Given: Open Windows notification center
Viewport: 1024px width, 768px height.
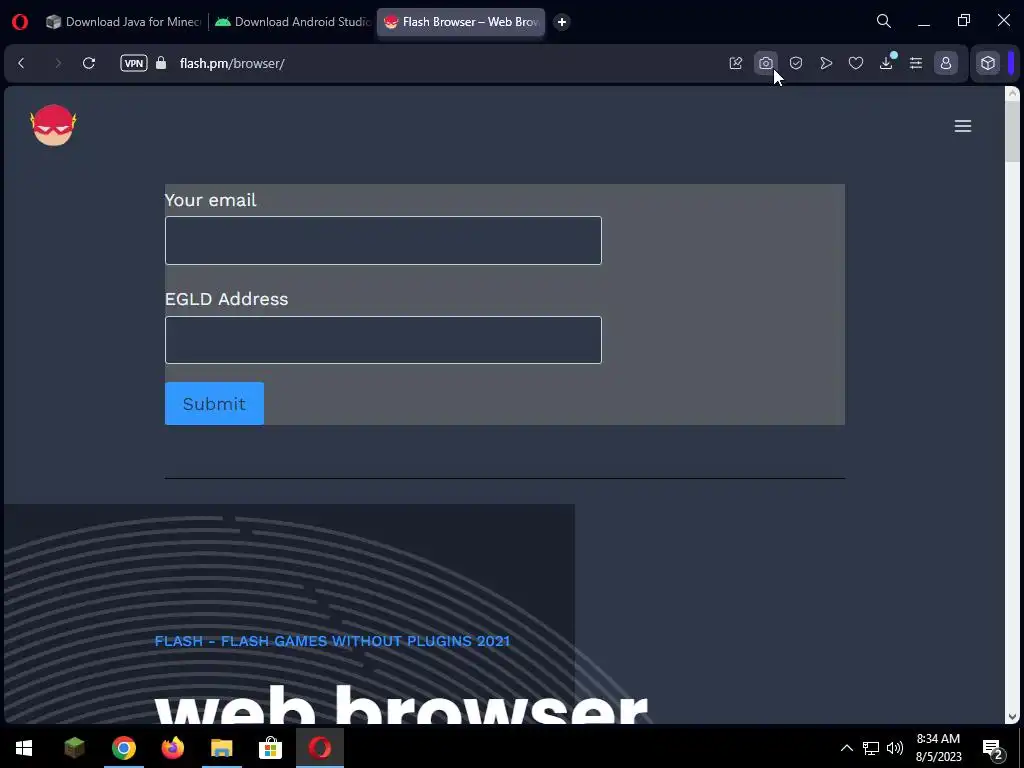Looking at the screenshot, I should coord(993,748).
